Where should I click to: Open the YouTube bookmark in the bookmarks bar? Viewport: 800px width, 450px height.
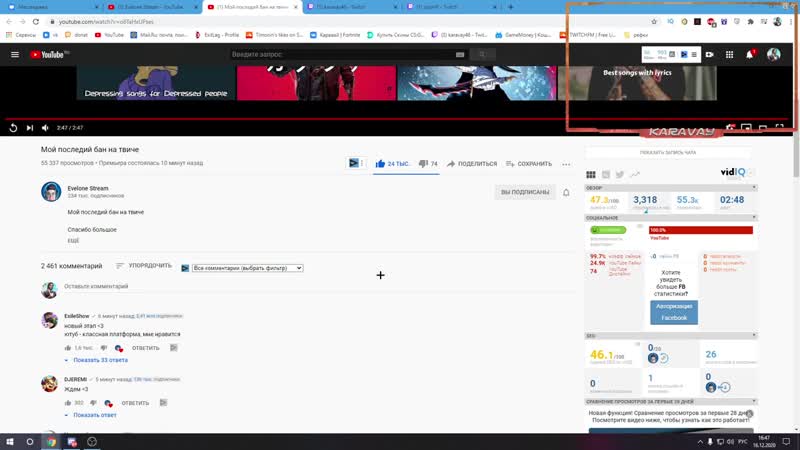pos(109,35)
